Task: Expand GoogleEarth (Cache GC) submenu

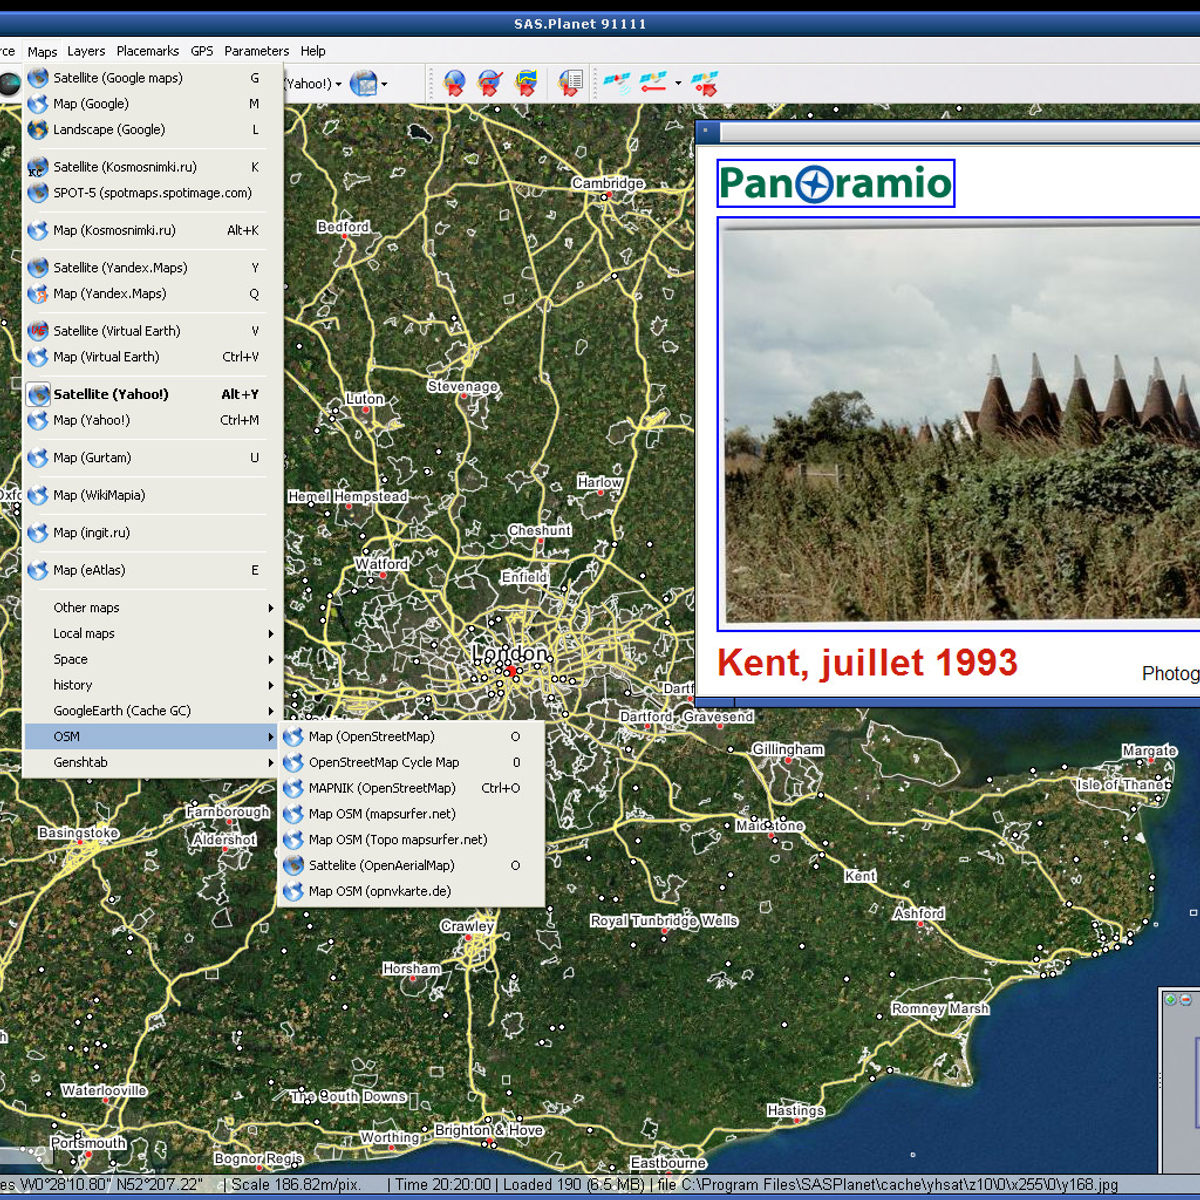Action: (153, 711)
